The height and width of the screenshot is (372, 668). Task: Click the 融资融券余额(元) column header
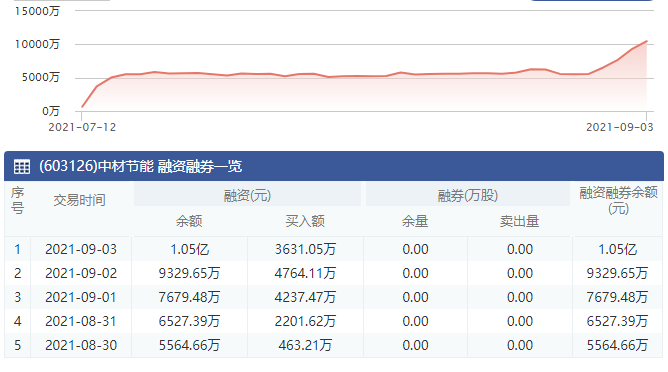click(618, 200)
